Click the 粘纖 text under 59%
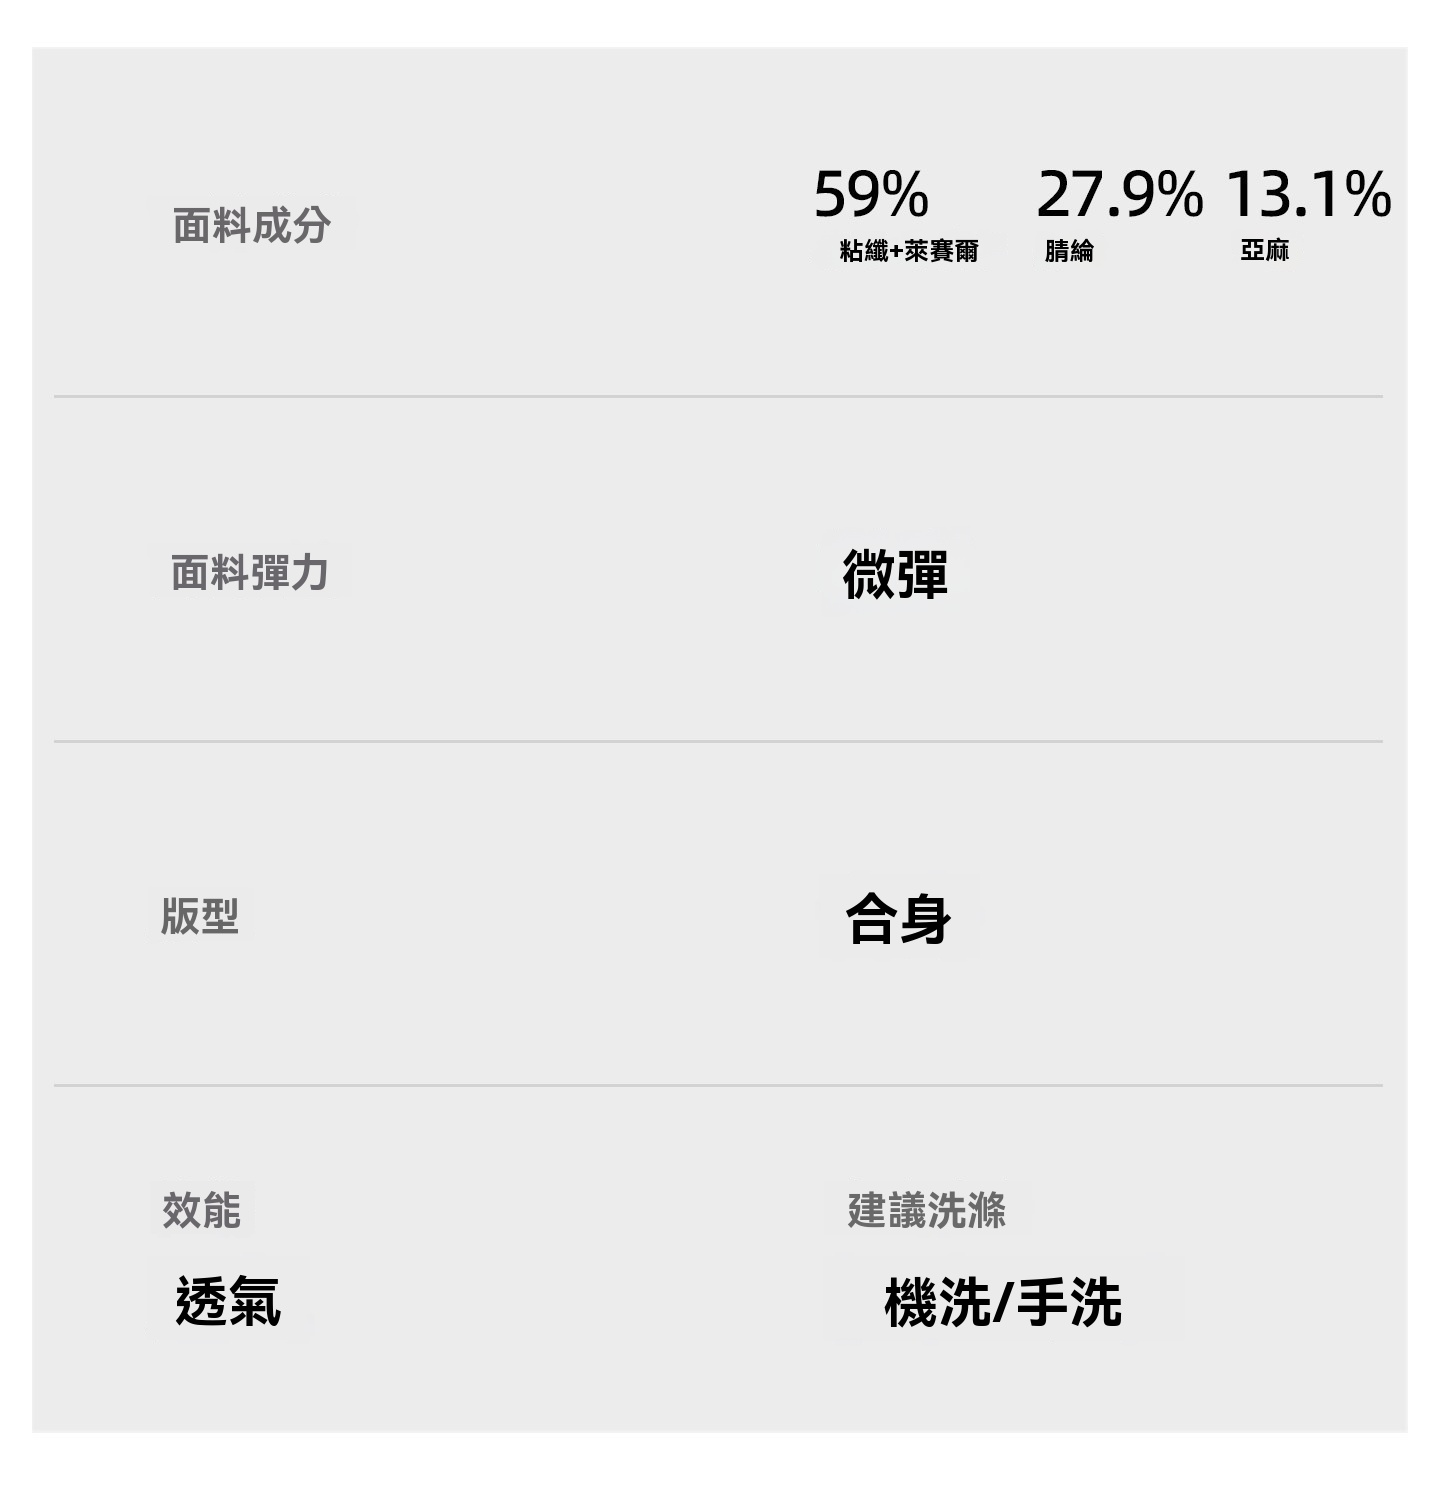 864,251
